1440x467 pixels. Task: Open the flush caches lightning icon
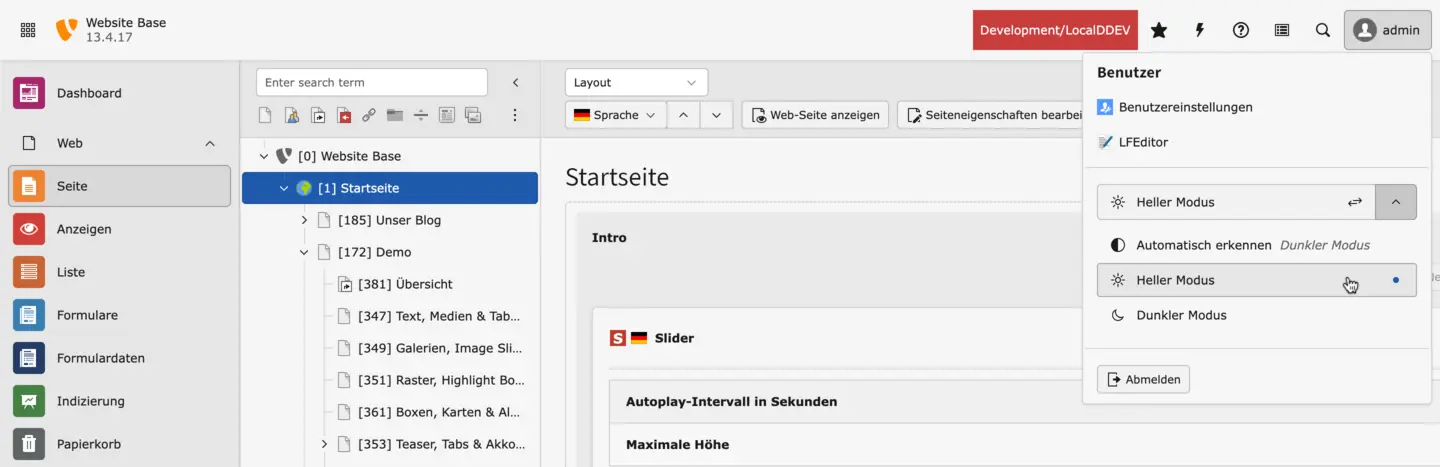coord(1200,30)
